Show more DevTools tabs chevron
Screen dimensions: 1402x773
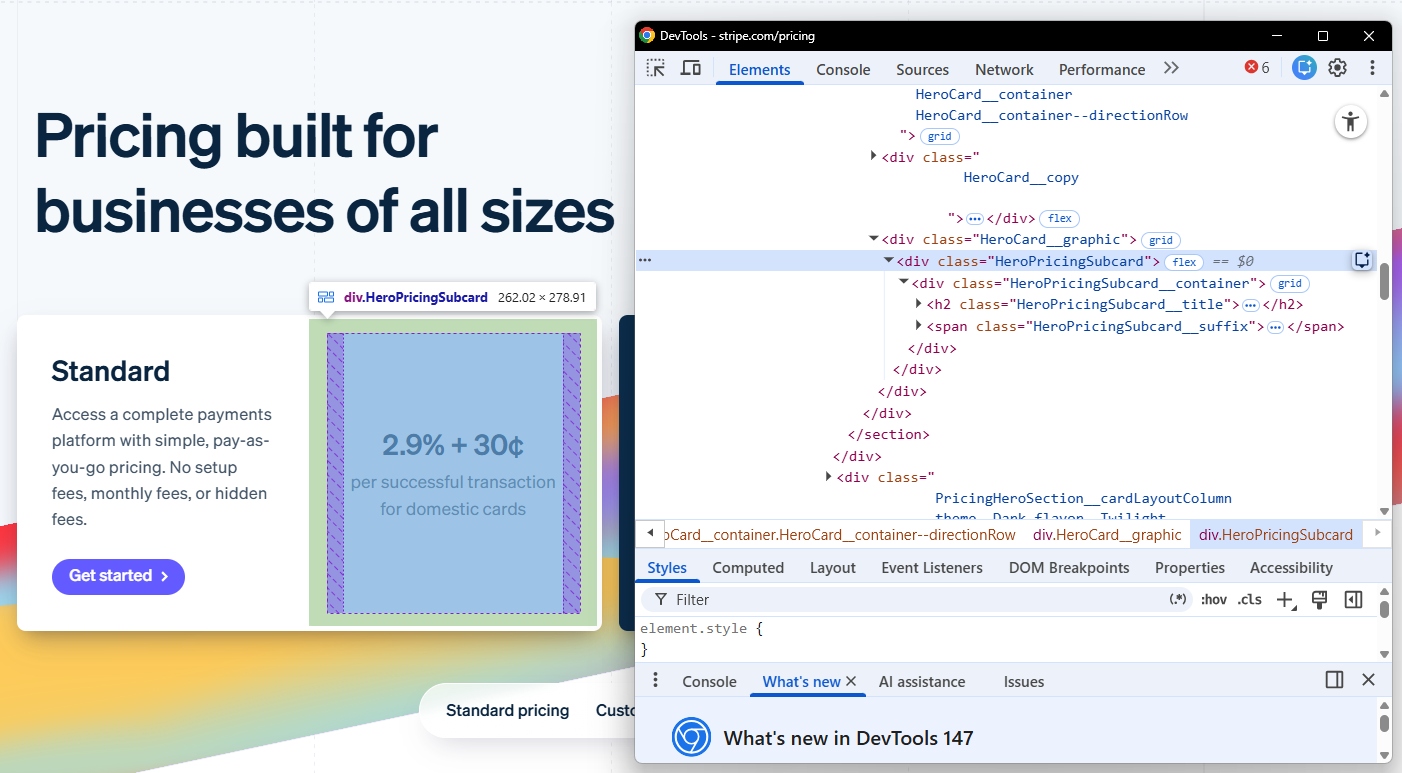click(1171, 68)
